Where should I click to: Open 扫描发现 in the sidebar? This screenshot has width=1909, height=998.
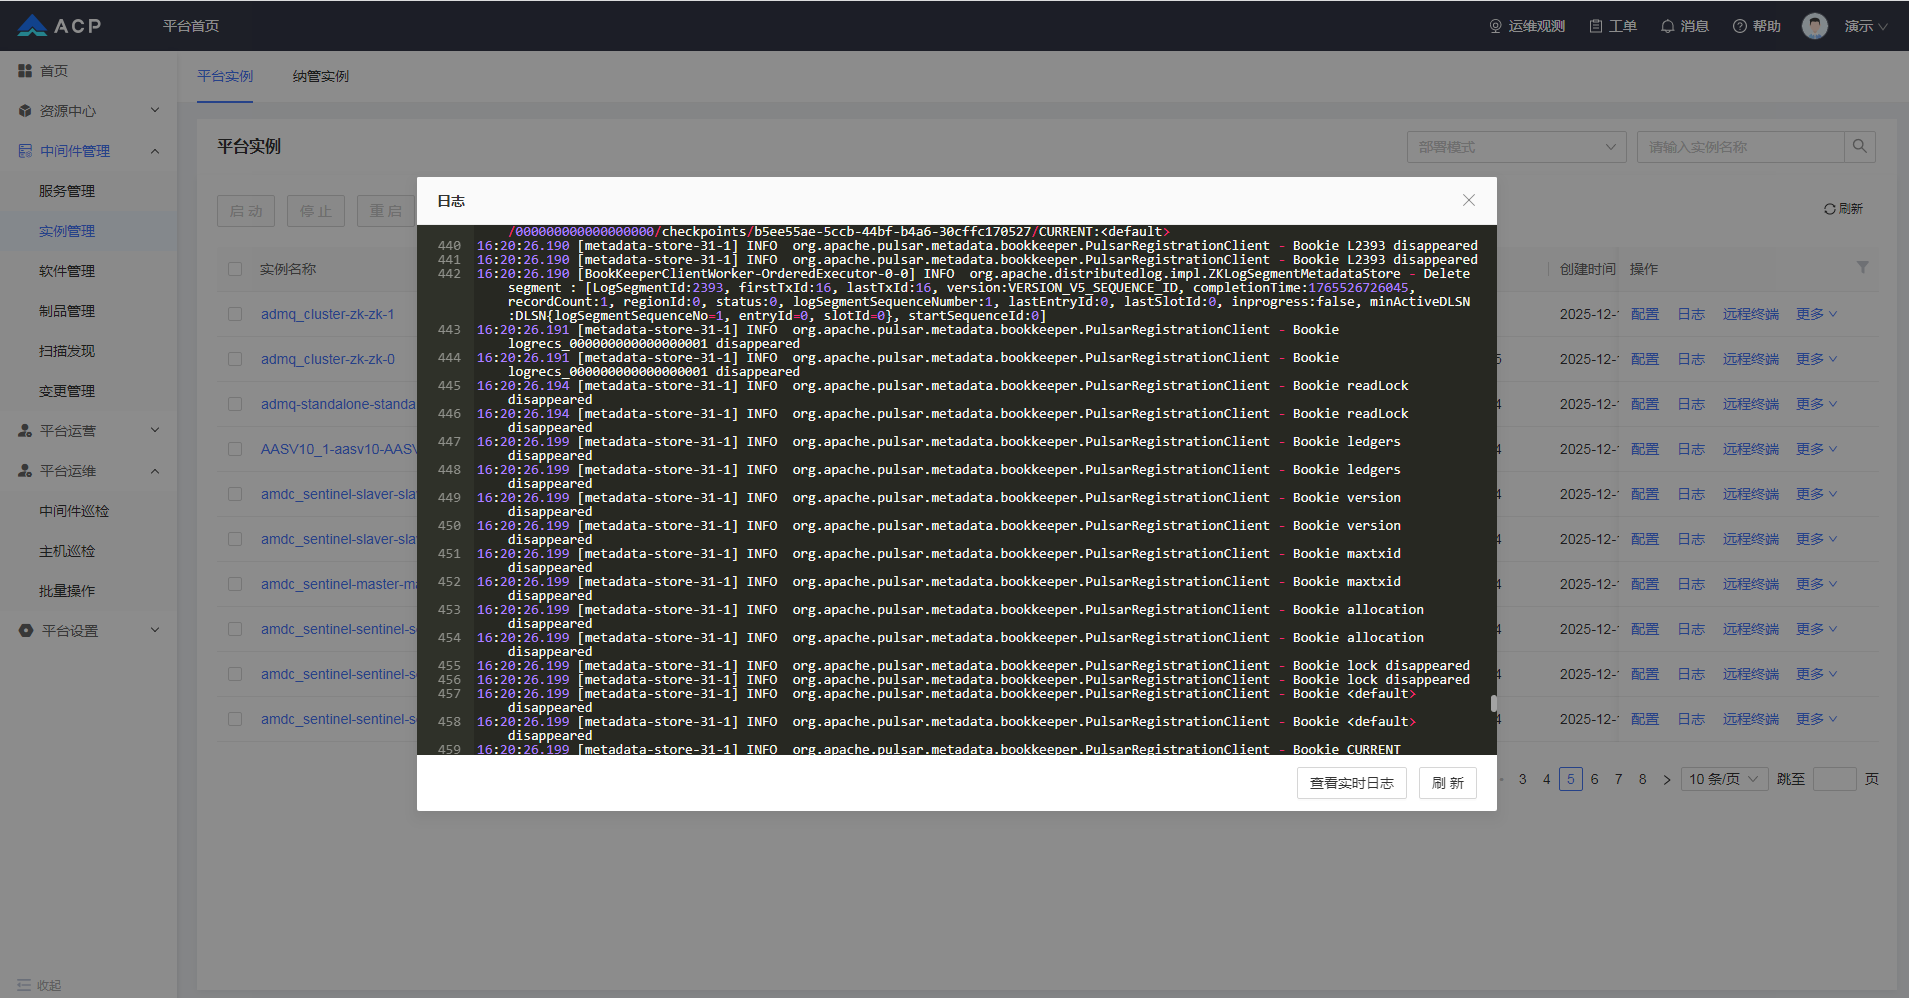pos(67,351)
